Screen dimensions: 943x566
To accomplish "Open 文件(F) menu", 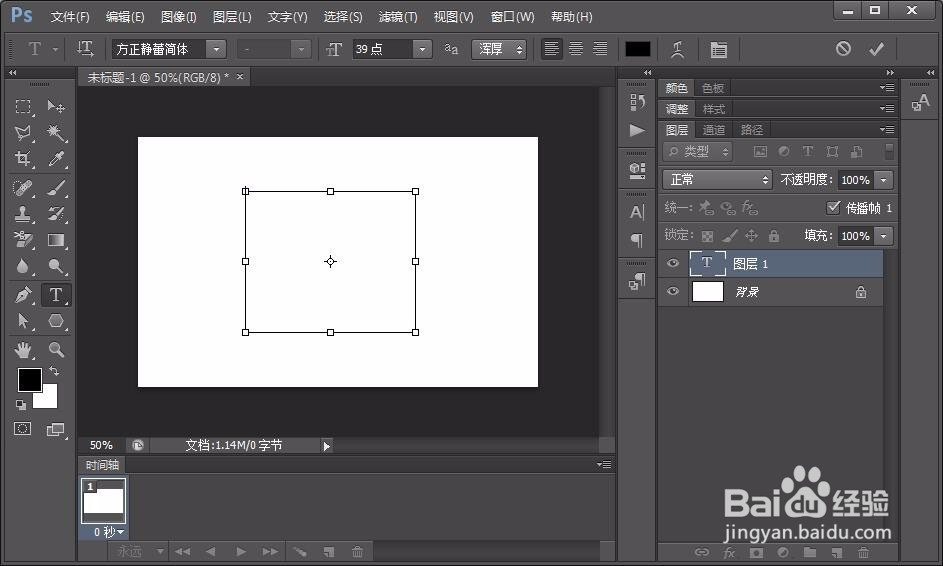I will pos(70,17).
